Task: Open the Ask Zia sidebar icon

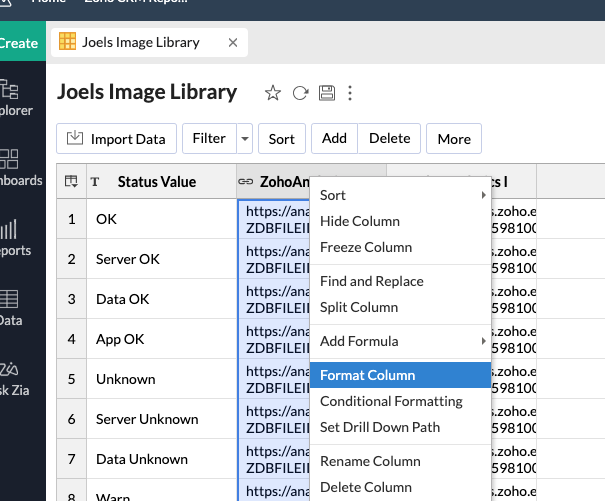Action: (x=12, y=378)
